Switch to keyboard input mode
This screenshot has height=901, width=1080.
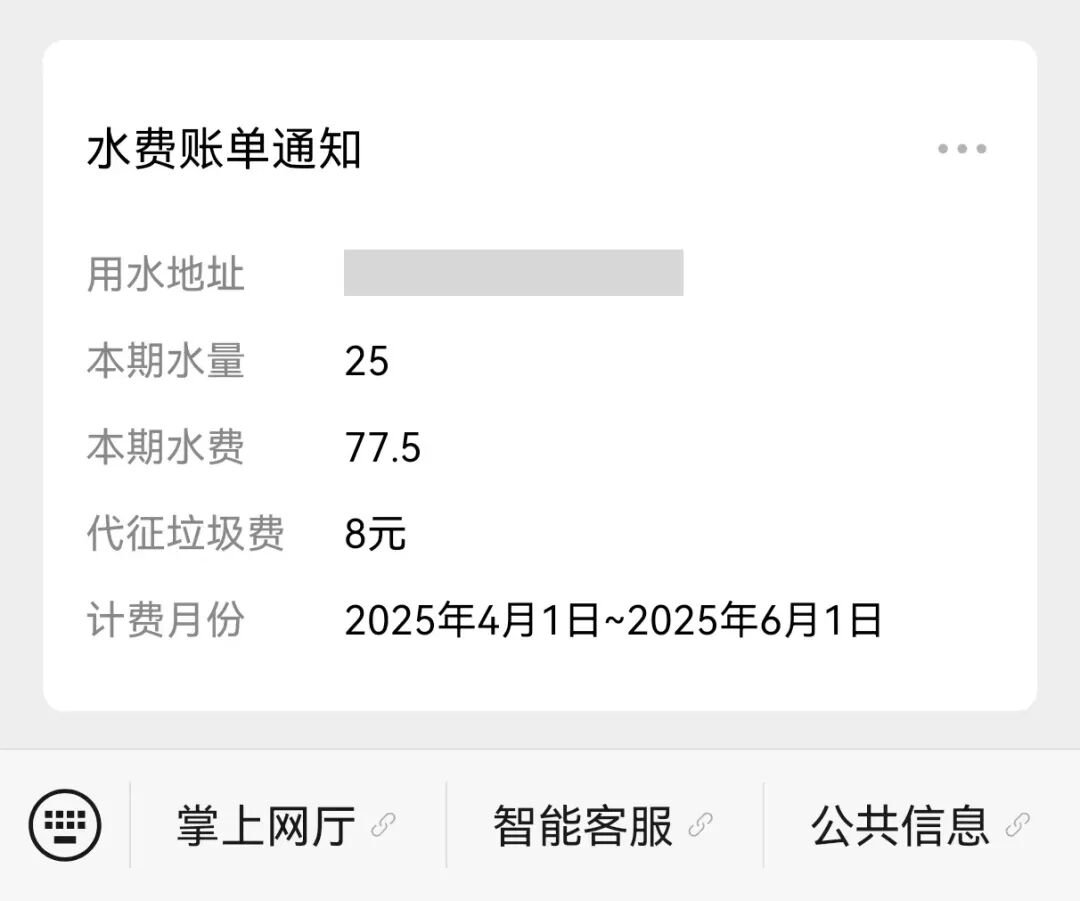[65, 825]
